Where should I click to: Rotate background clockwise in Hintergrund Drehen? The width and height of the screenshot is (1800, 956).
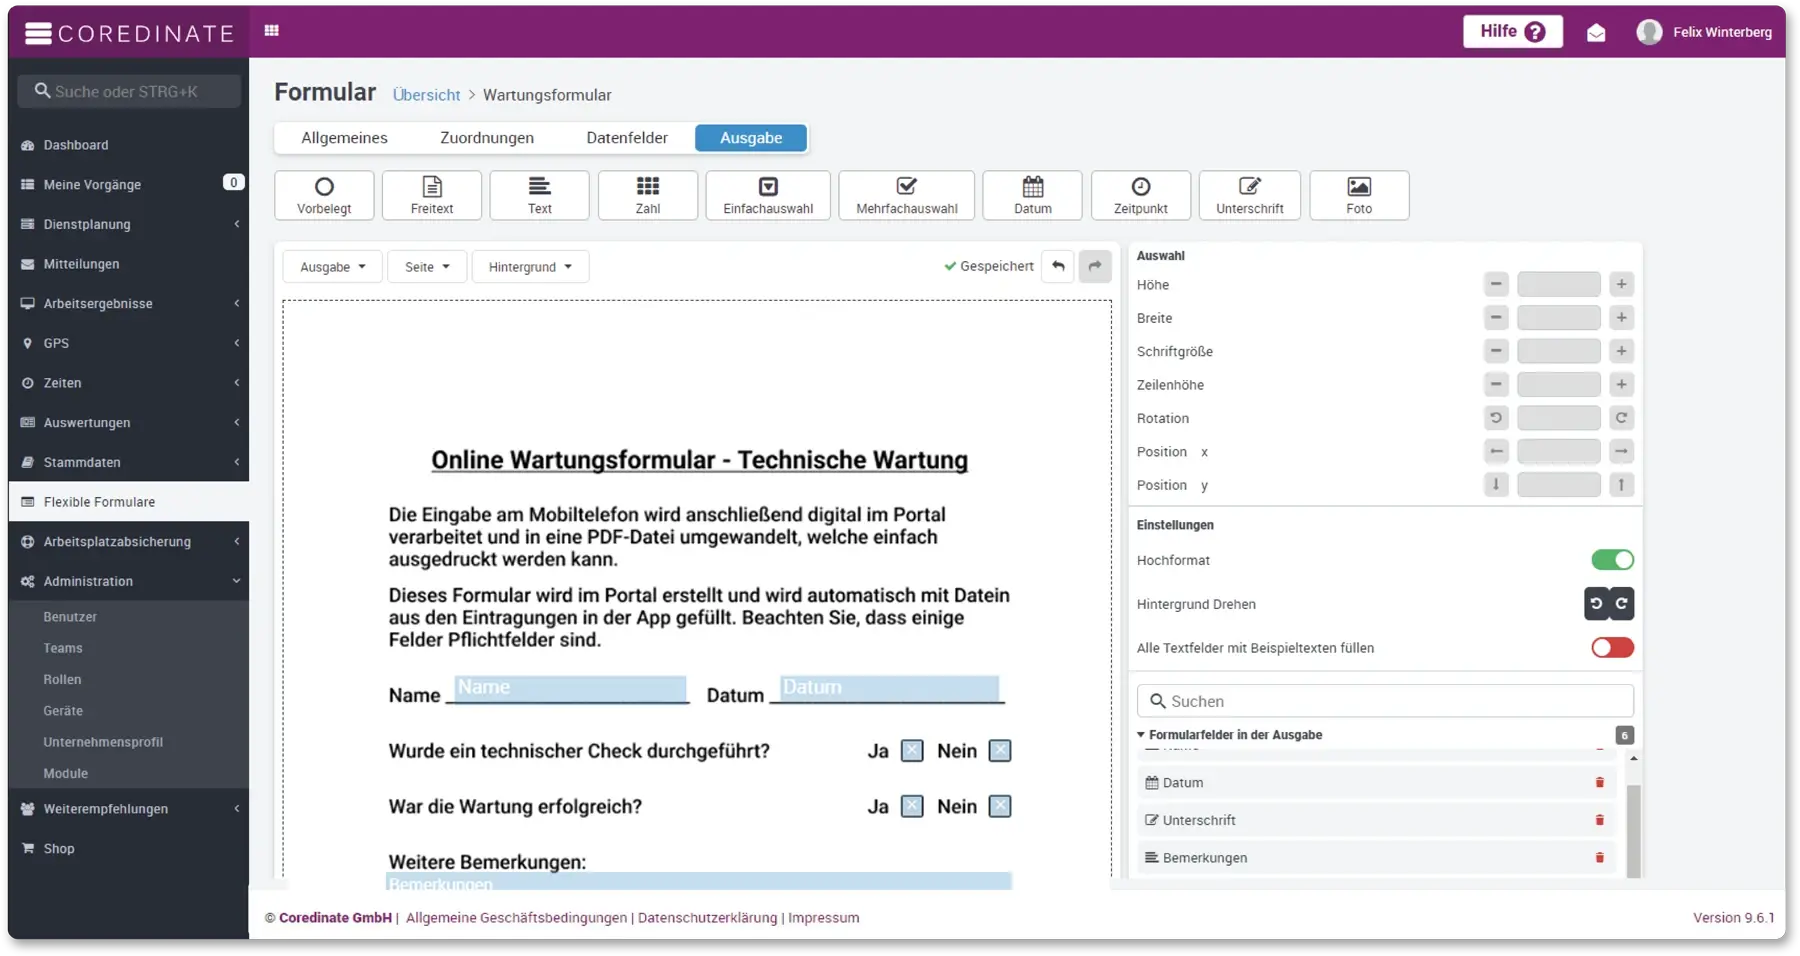[x=1621, y=604]
